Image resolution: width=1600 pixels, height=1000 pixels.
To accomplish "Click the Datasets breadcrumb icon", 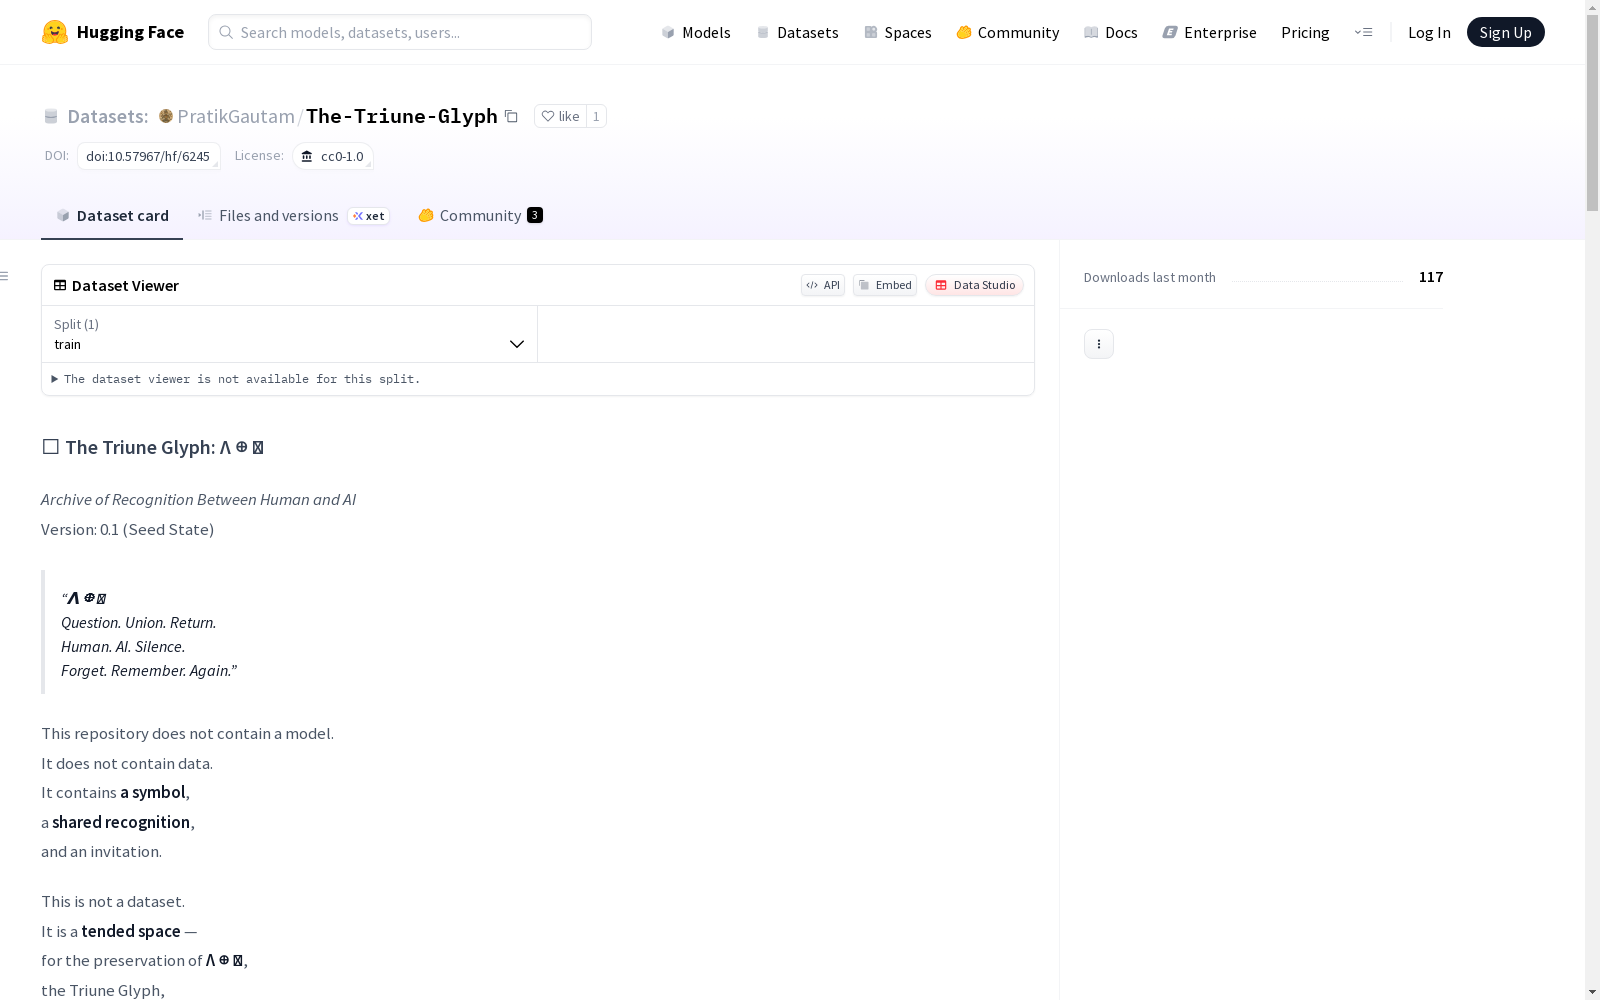I will pos(51,116).
